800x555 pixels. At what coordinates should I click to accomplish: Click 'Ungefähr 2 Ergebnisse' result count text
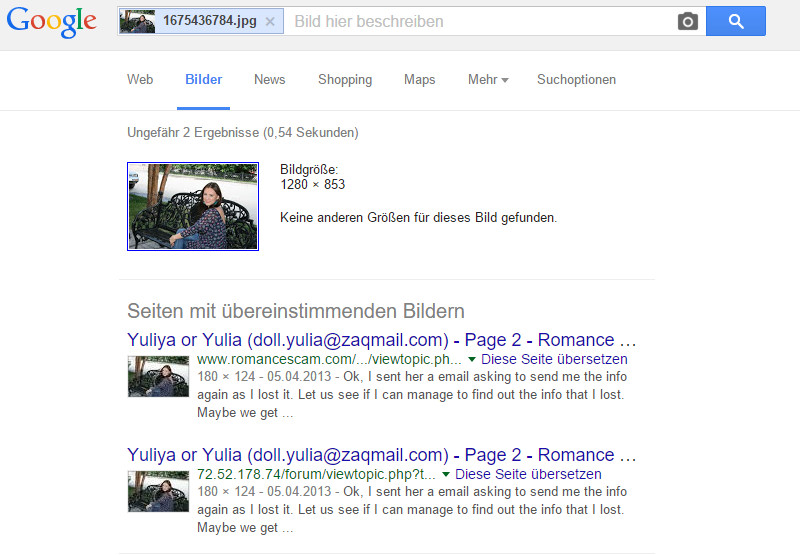tap(243, 133)
